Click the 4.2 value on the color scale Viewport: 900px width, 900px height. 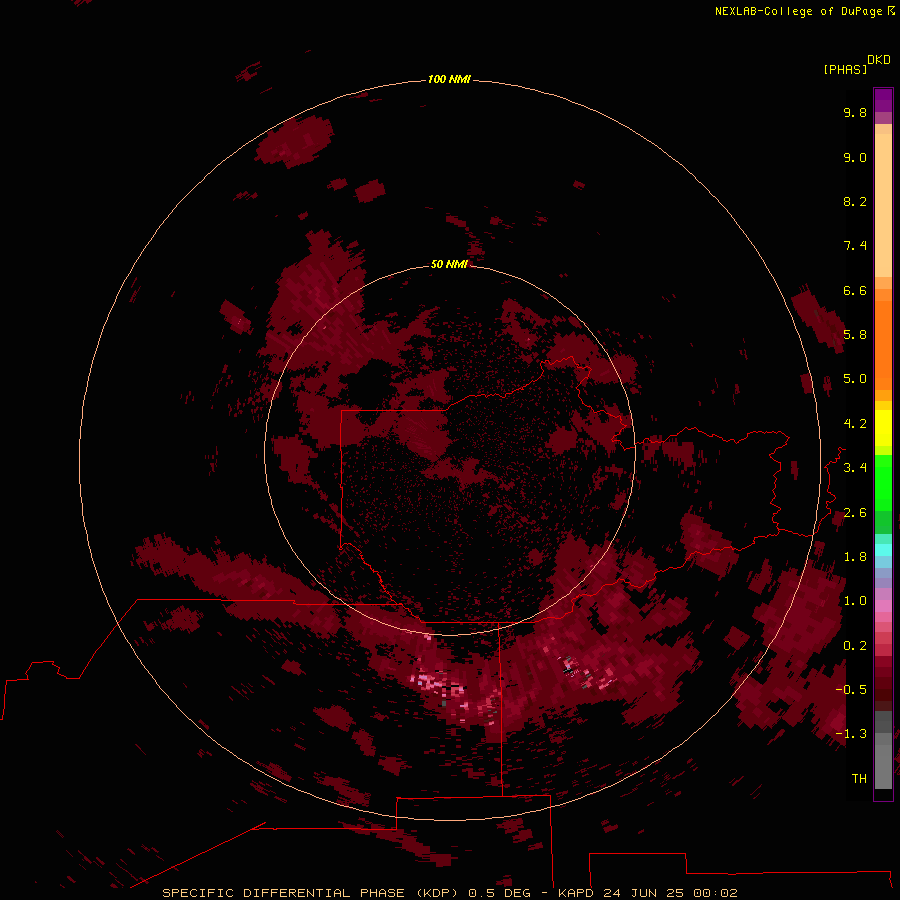pos(855,424)
